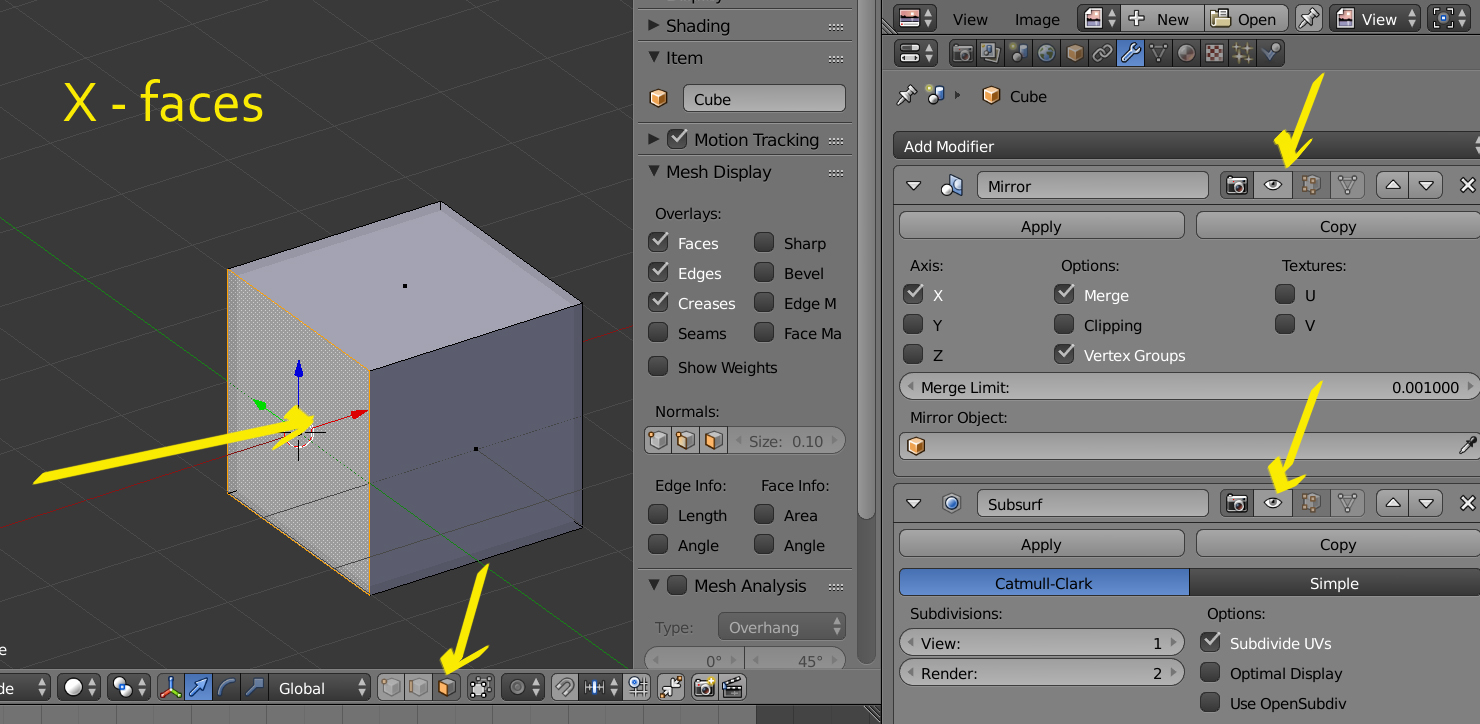
Task: Uncheck the Creases overlay checkbox
Action: point(659,301)
